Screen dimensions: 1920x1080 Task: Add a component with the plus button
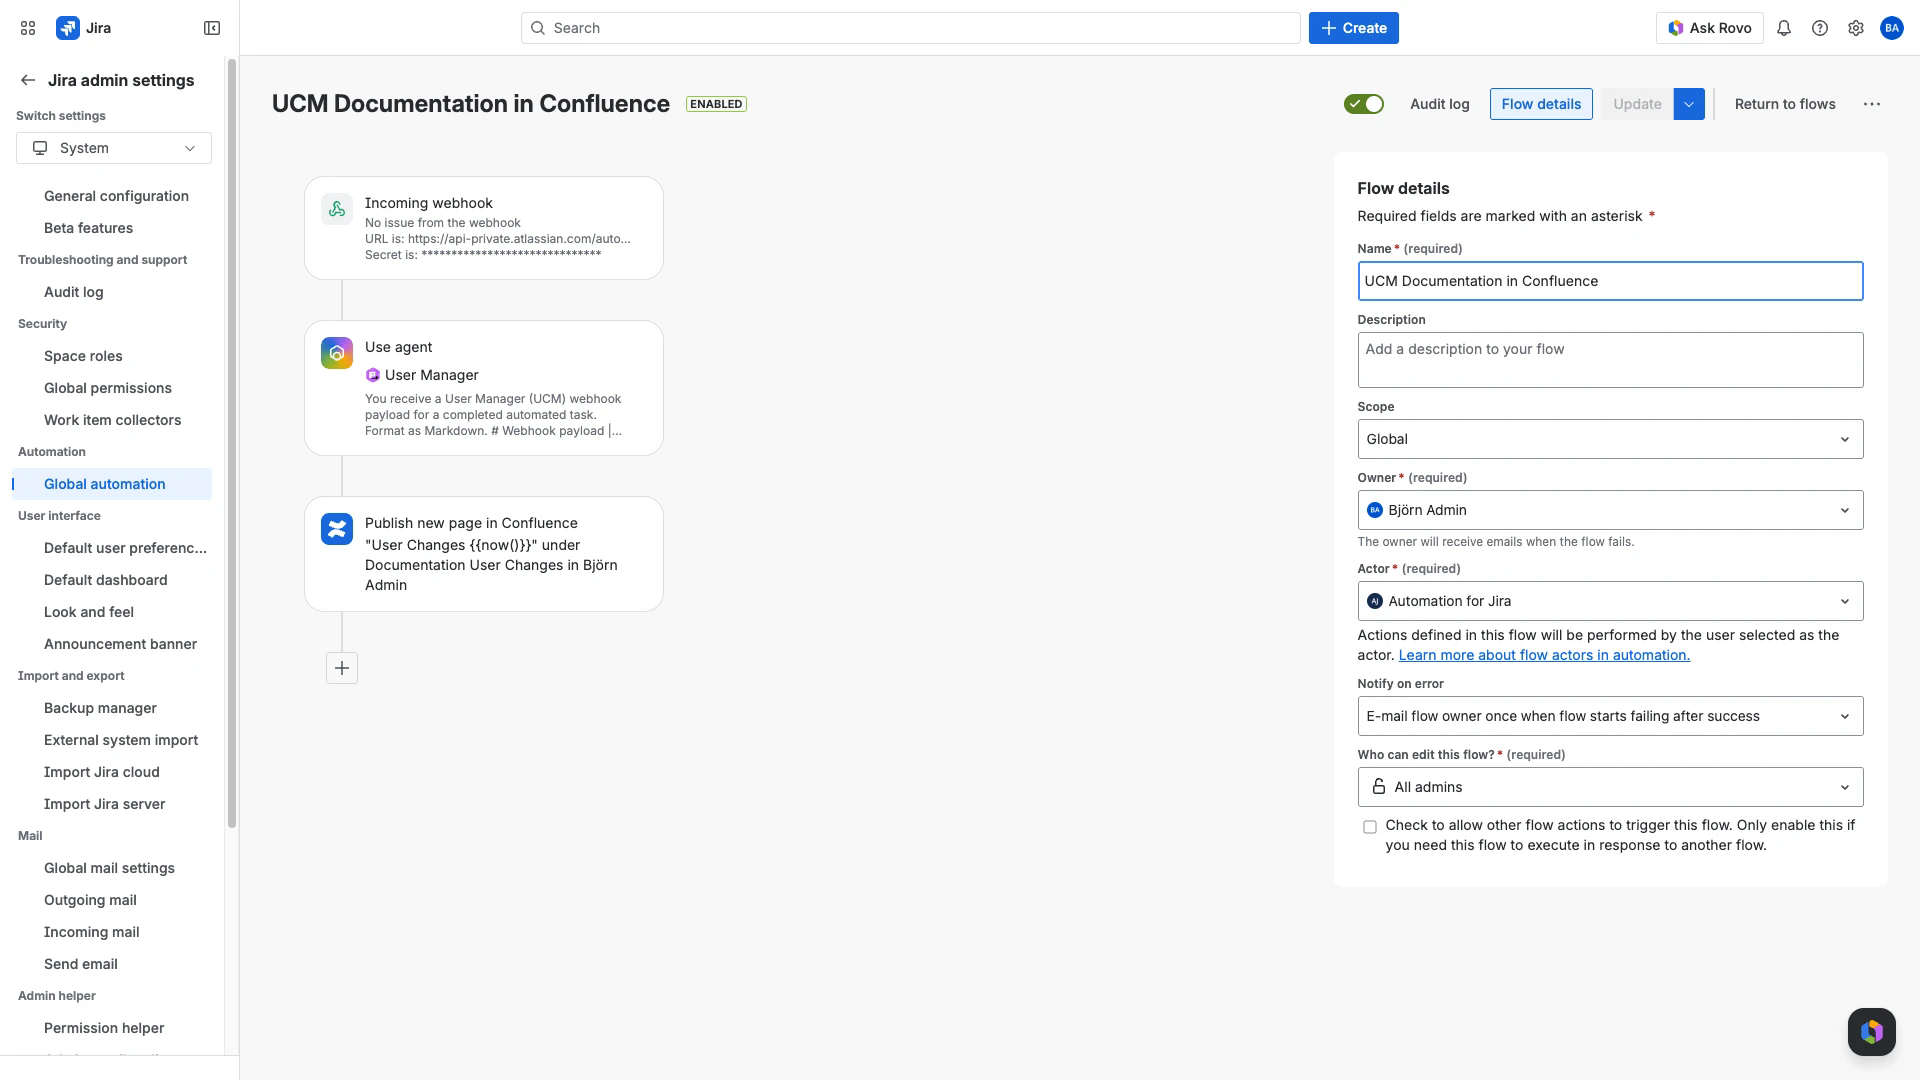click(x=342, y=668)
